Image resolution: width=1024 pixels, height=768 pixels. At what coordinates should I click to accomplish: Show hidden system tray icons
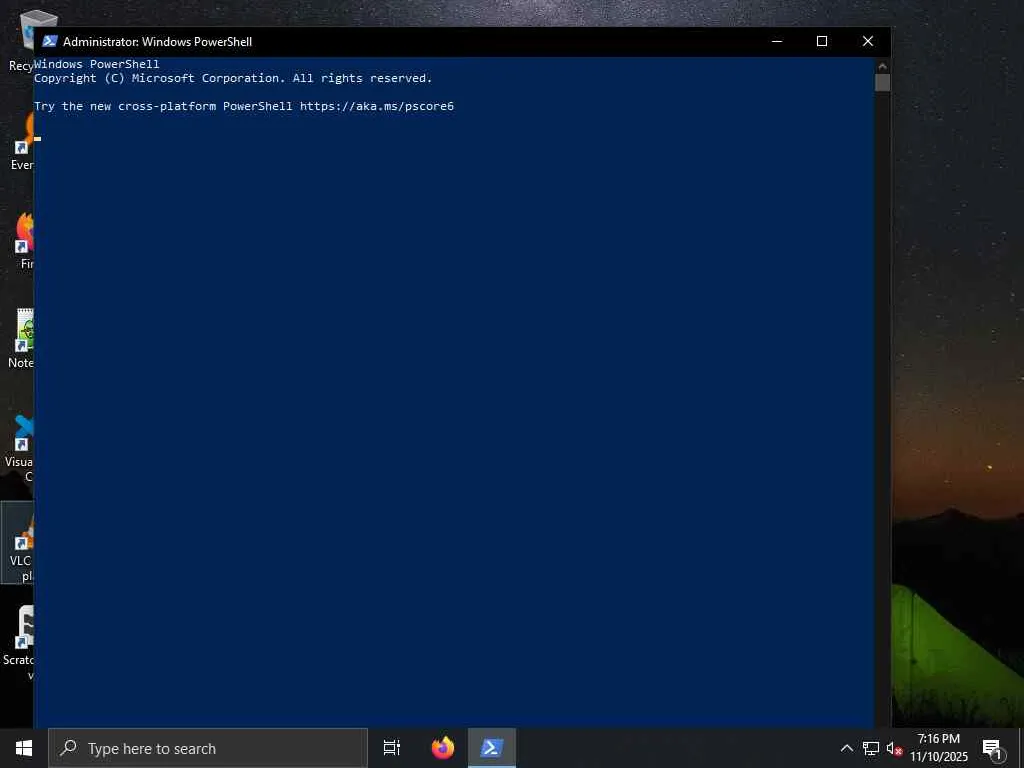(846, 748)
